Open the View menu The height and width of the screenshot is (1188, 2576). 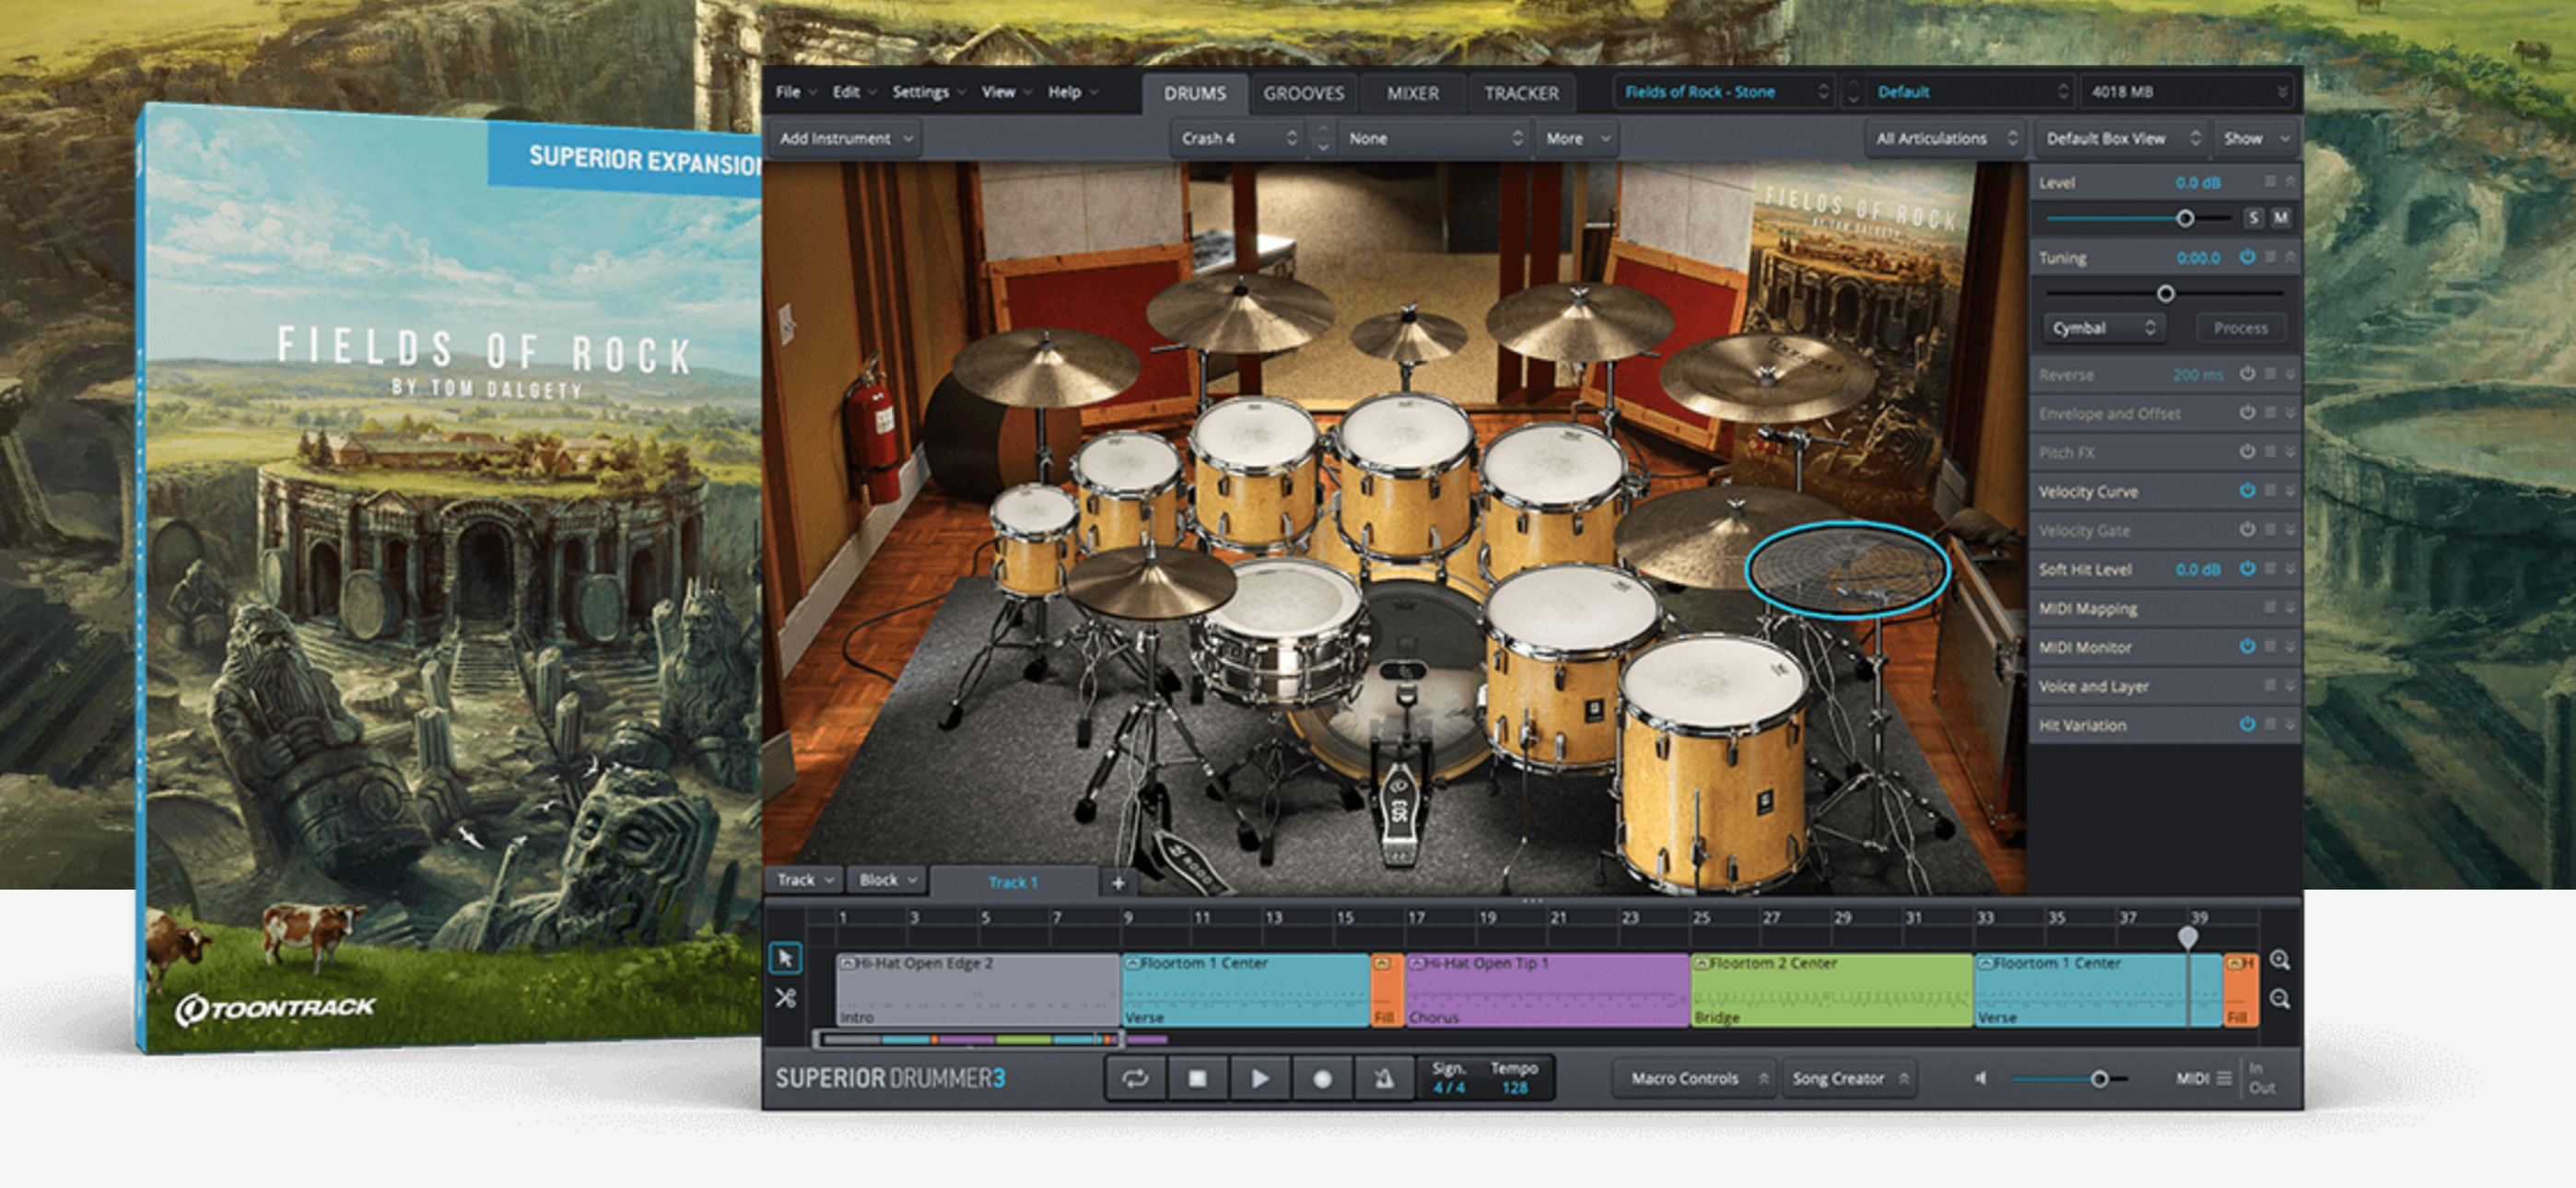(x=1006, y=92)
